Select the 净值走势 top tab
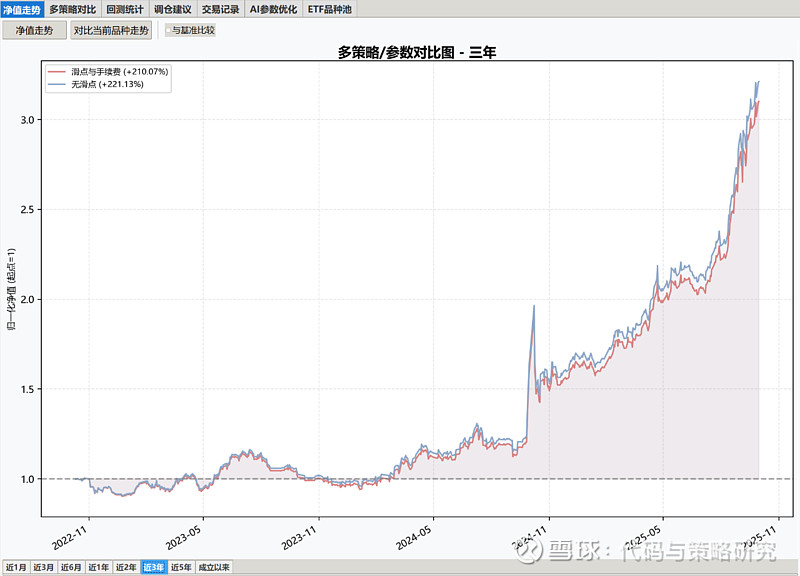This screenshot has height=576, width=800. (x=22, y=8)
